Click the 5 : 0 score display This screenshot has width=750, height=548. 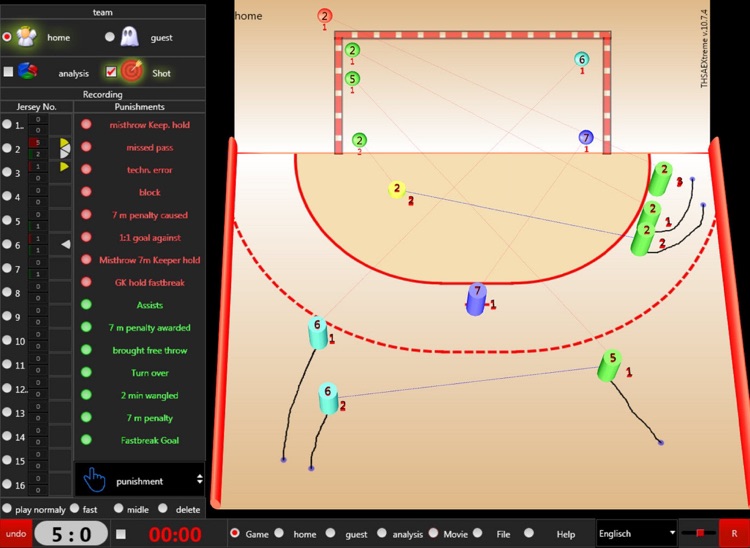(71, 534)
